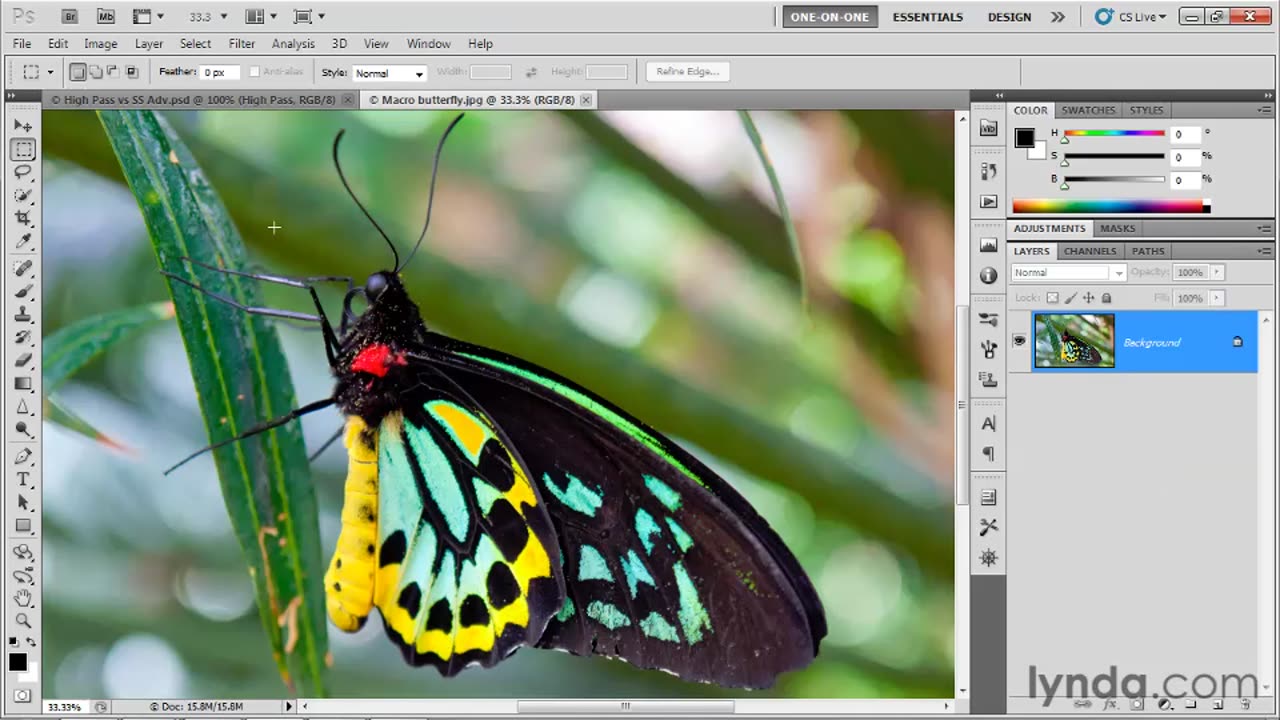Screen dimensions: 1280x720
Task: Select the Brush tool
Action: [23, 292]
